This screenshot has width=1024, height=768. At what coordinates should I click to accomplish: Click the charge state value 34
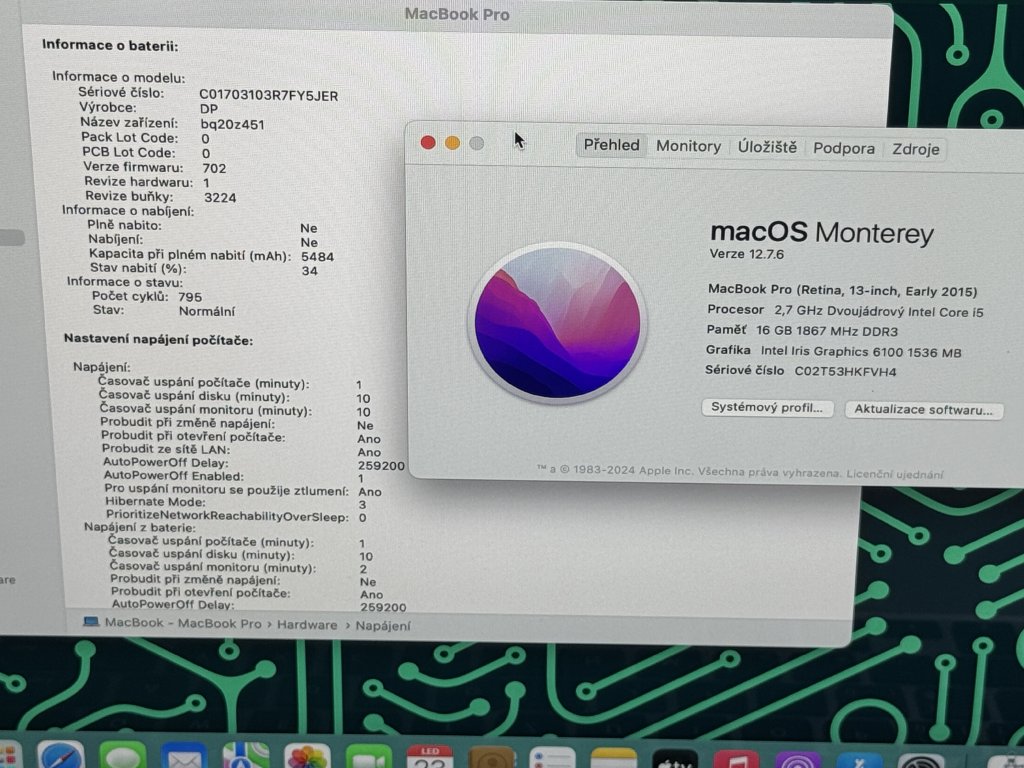[x=310, y=270]
